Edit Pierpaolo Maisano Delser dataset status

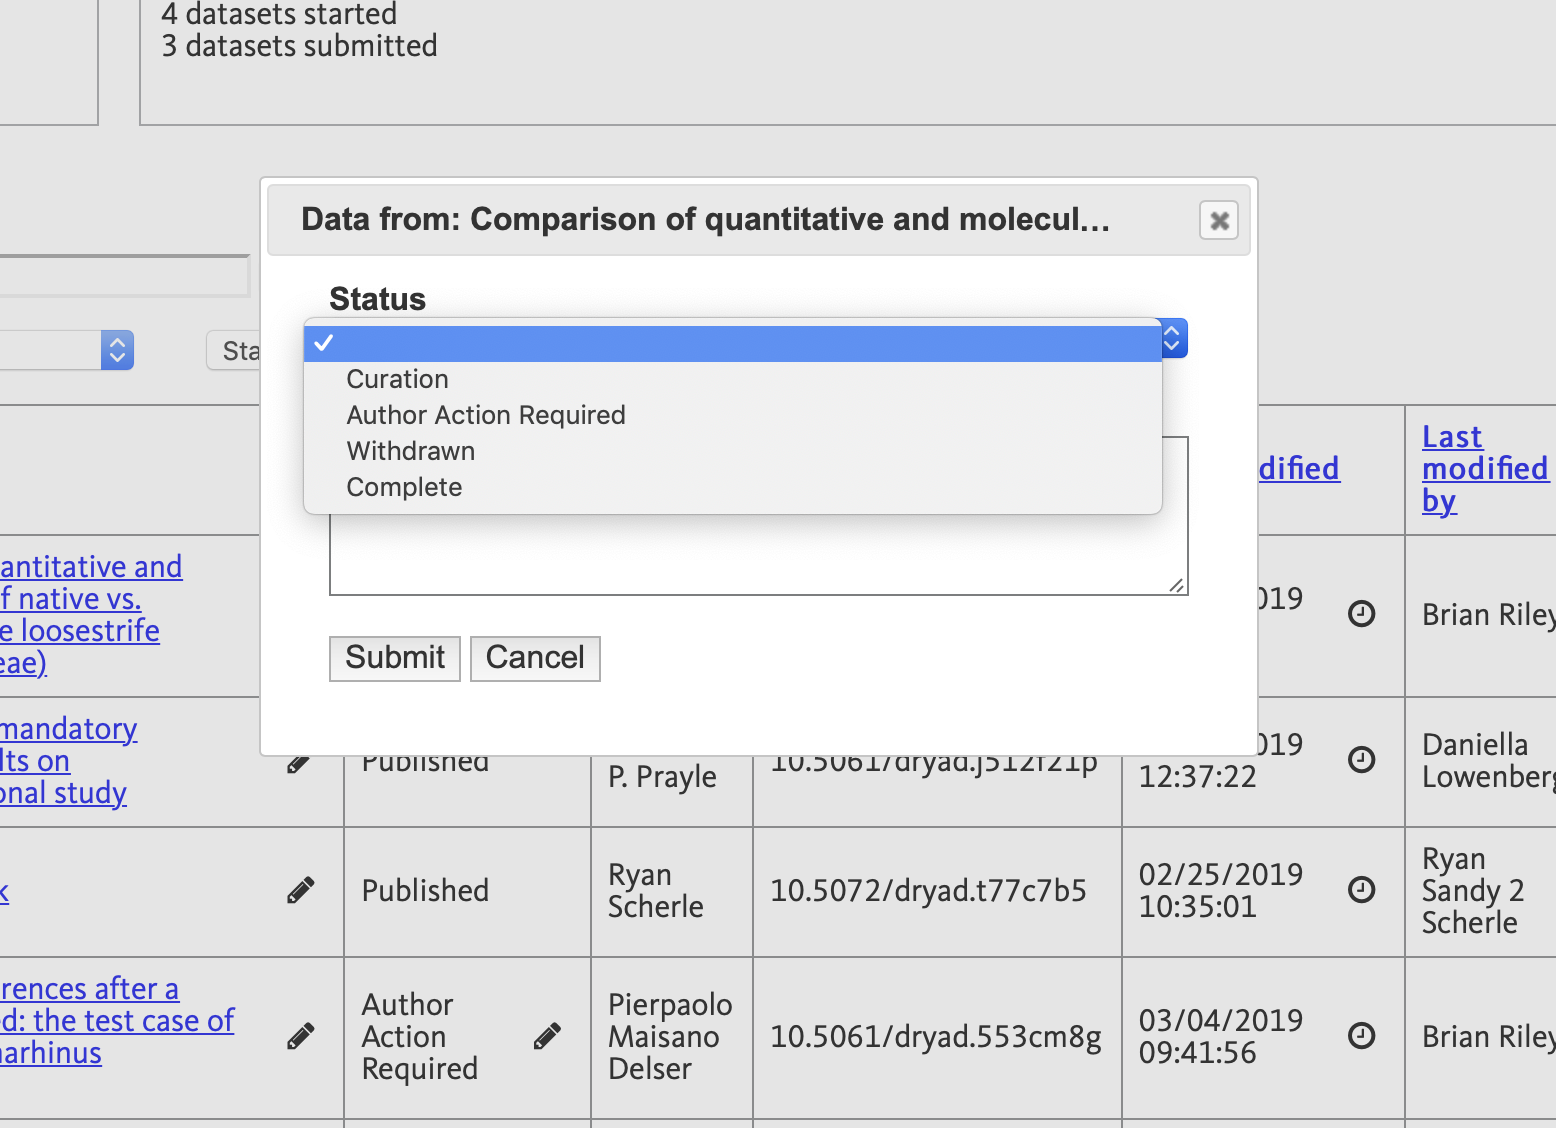click(547, 1036)
